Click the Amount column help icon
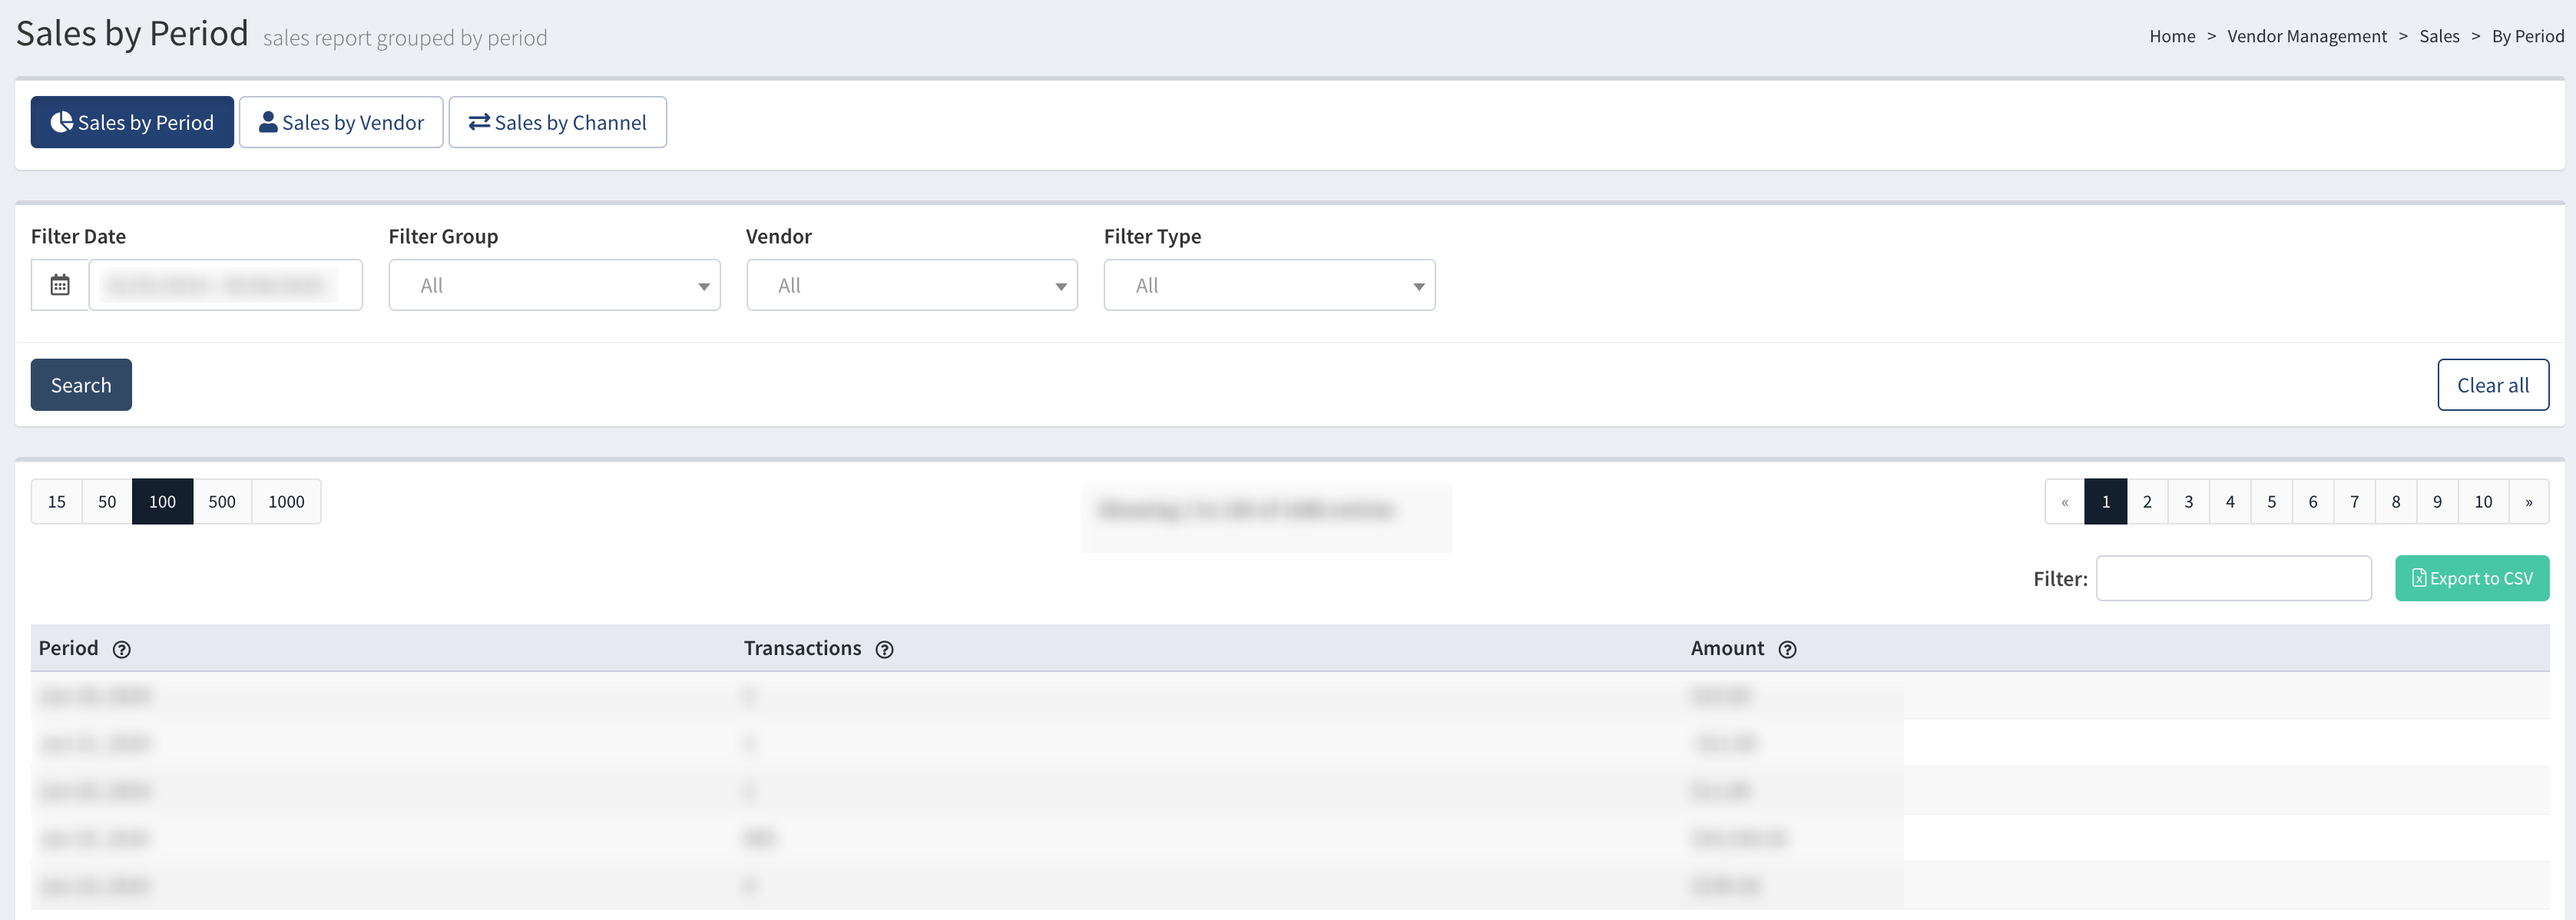Image resolution: width=2576 pixels, height=920 pixels. point(1787,649)
